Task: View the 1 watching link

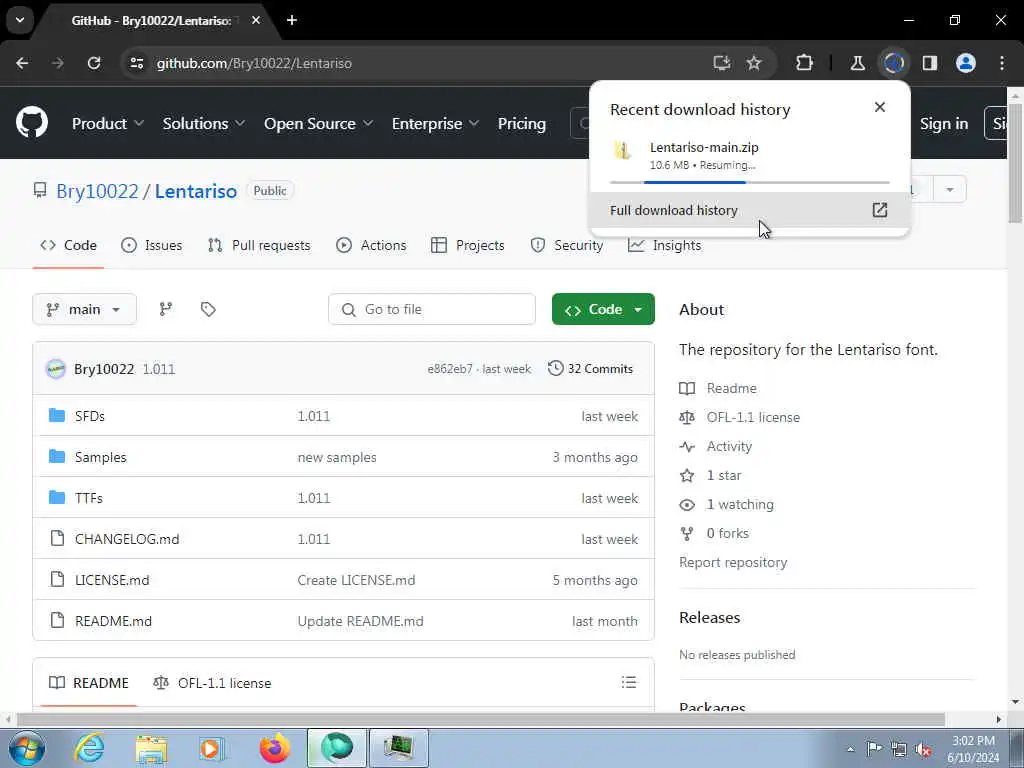Action: click(x=726, y=504)
